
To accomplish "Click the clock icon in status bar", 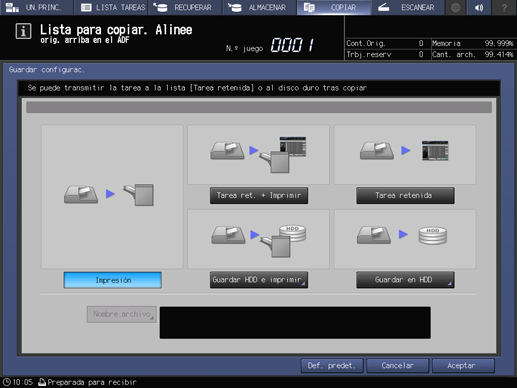I will [x=7, y=382].
